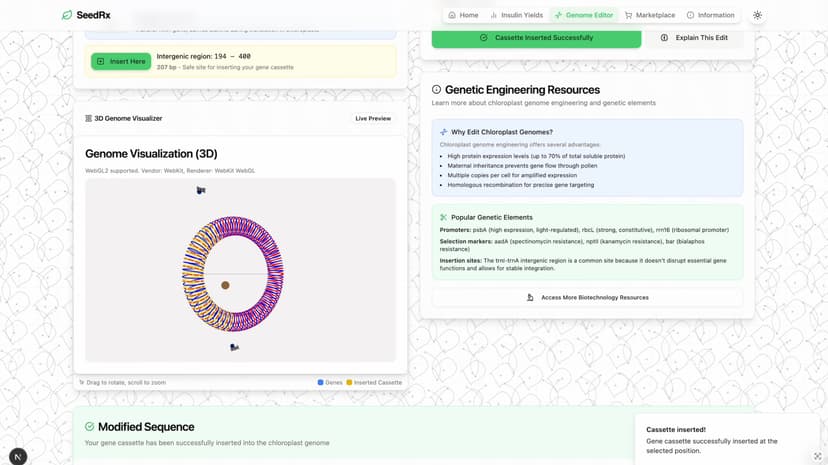Screen dimensions: 828x465
Task: Click the yellow Inserted Cassette legend swatch
Action: (349, 382)
